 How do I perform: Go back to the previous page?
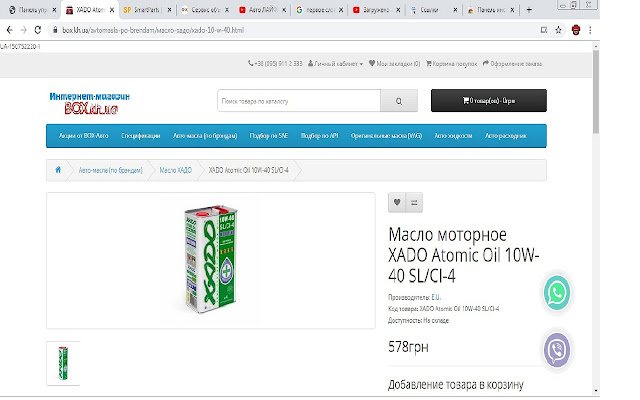(10, 30)
